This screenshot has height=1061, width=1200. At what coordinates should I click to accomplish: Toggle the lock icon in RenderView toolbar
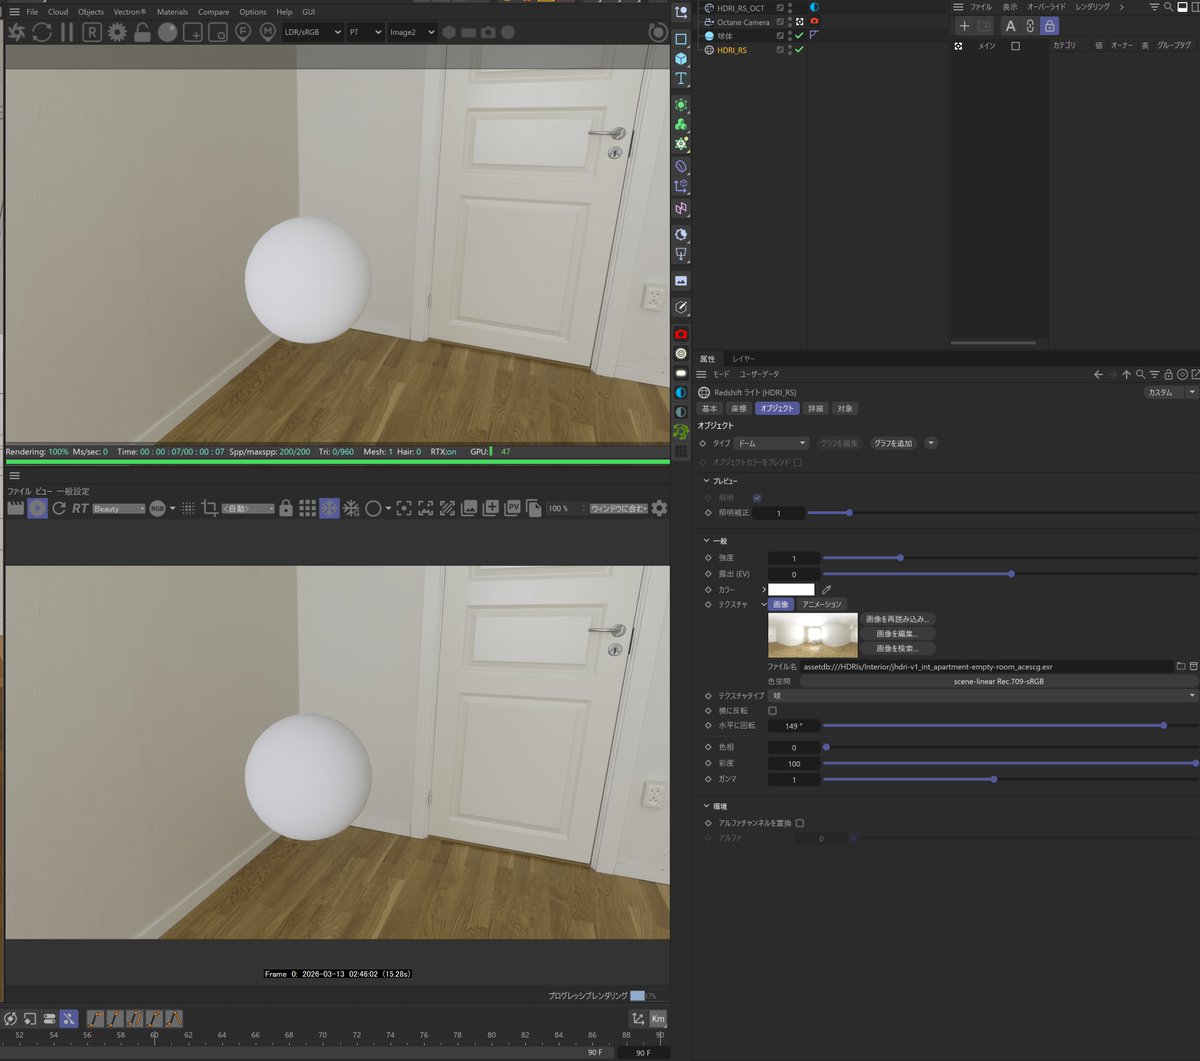pyautogui.click(x=286, y=508)
